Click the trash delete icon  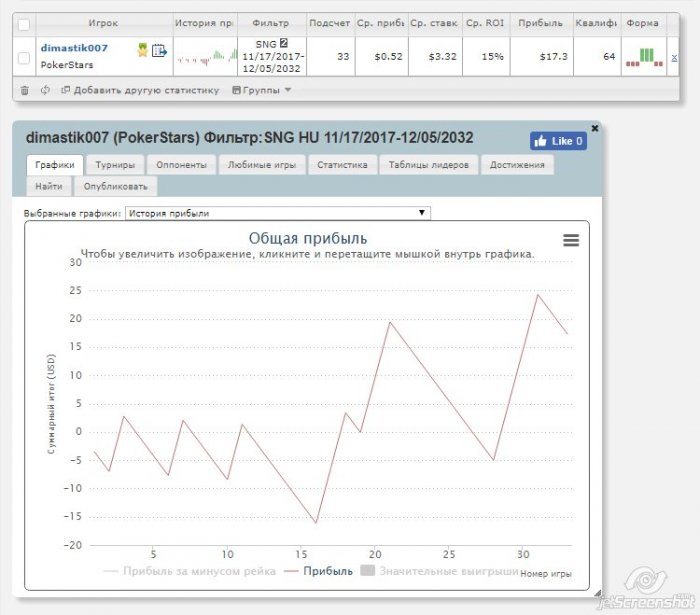click(25, 90)
